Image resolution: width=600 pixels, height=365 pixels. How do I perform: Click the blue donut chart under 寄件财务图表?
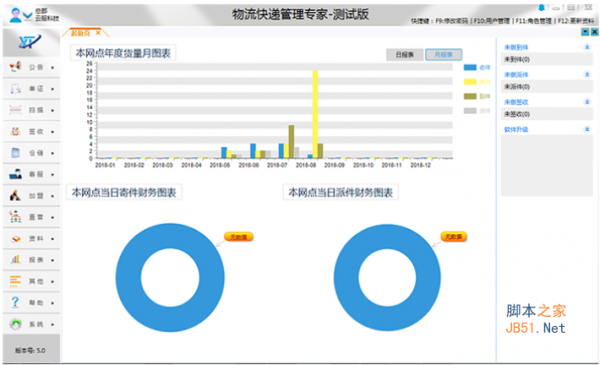(170, 277)
